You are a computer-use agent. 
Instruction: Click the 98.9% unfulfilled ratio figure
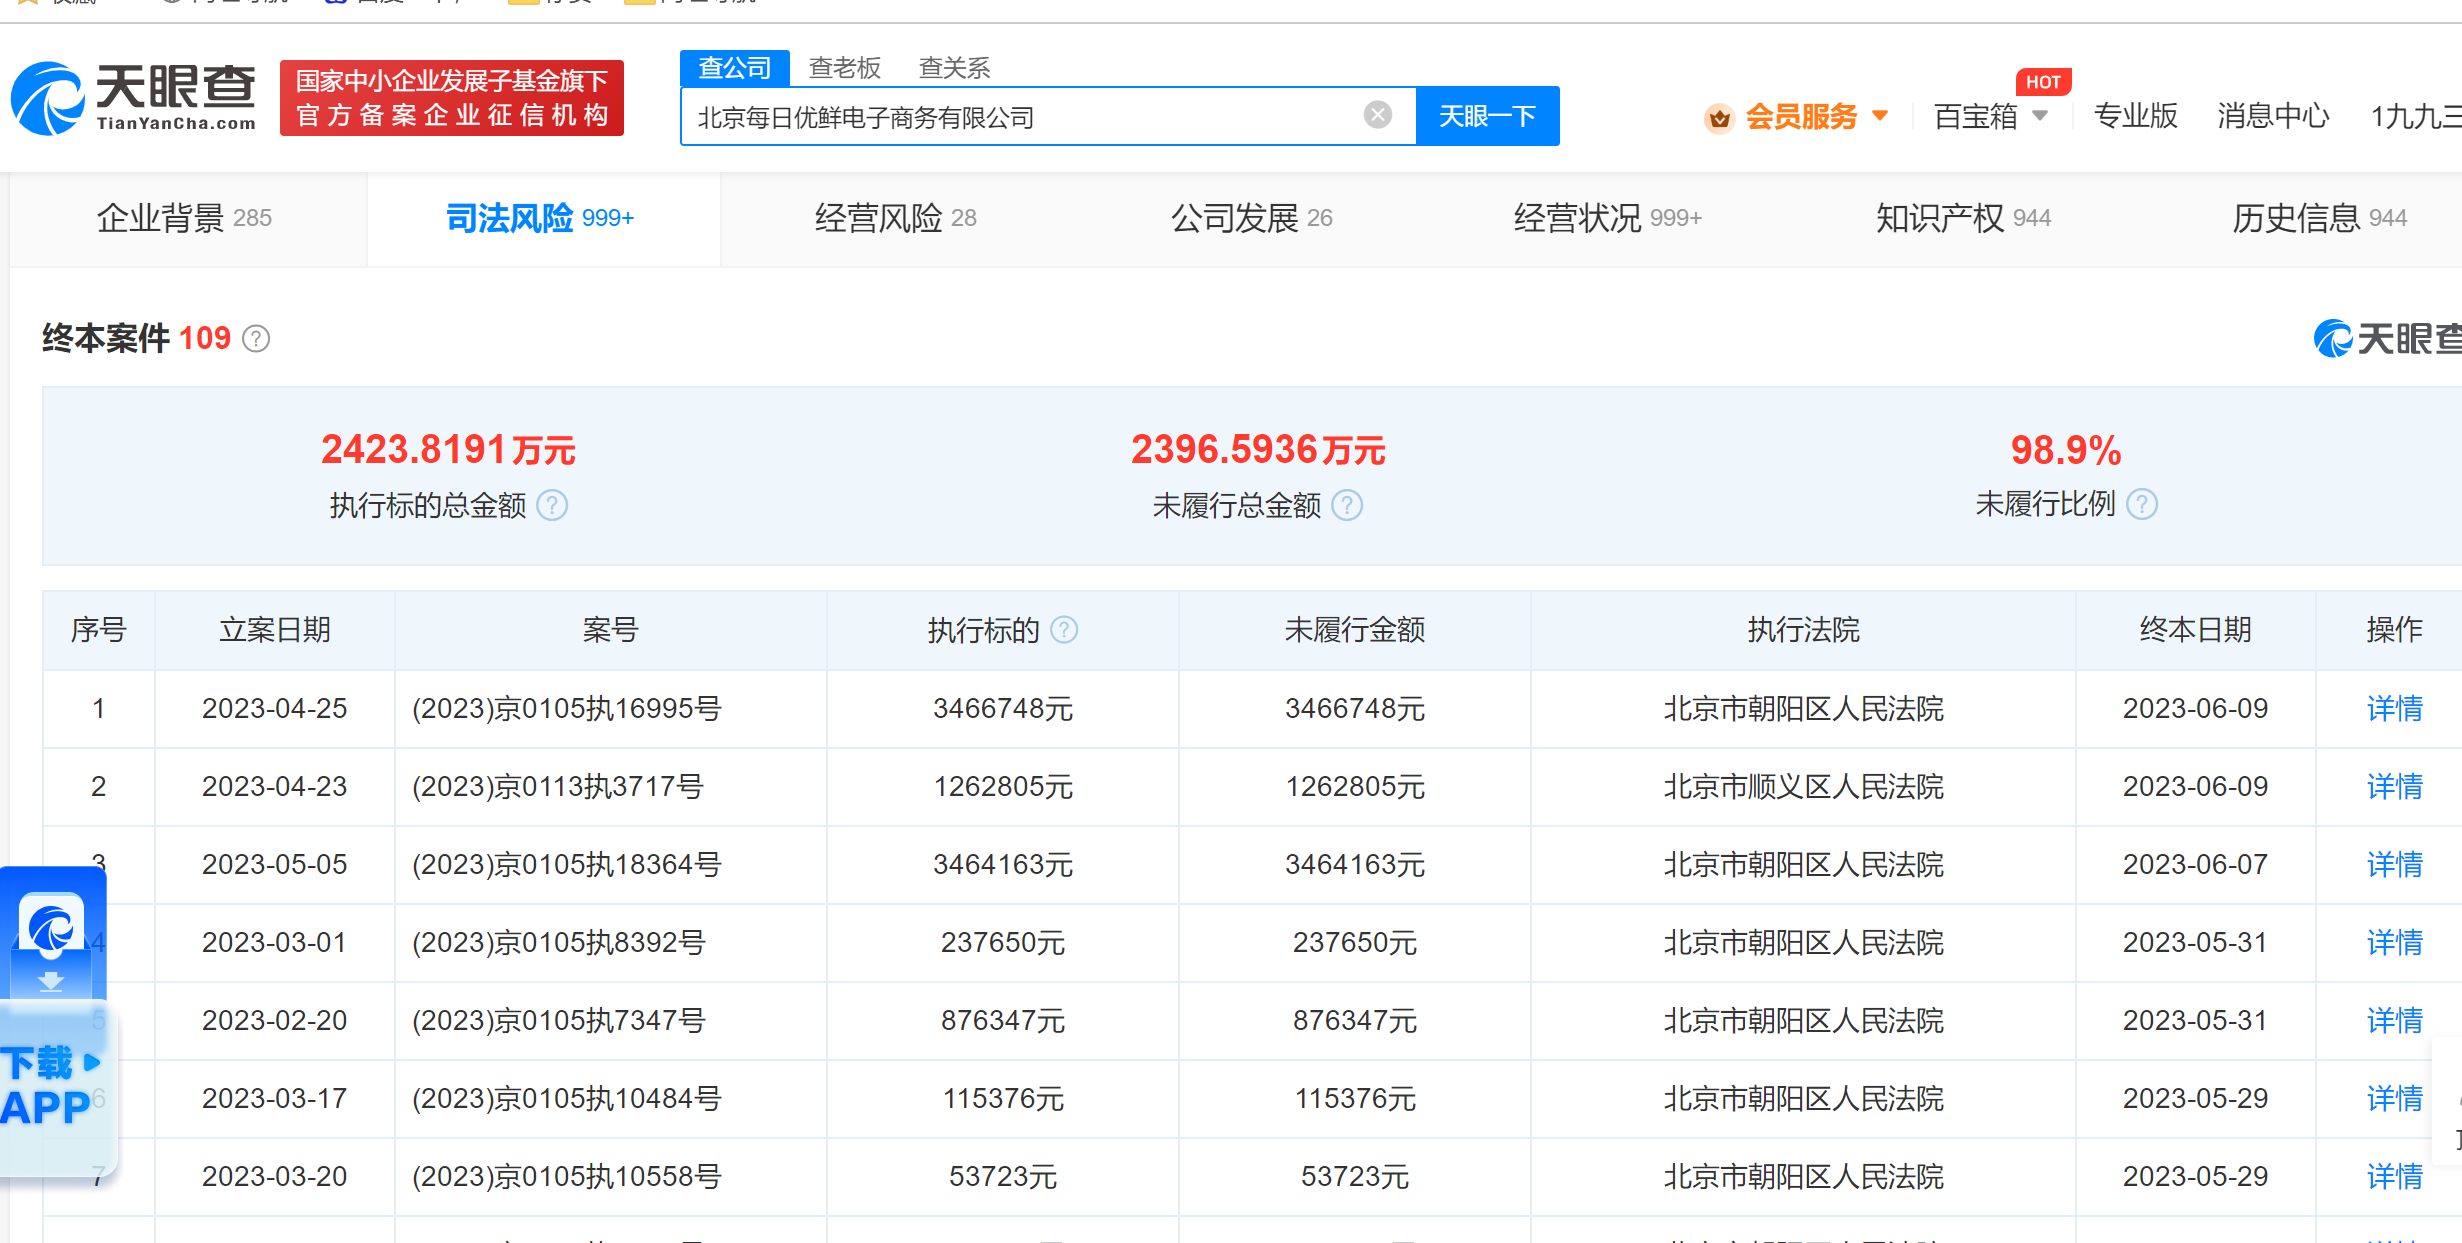2066,450
